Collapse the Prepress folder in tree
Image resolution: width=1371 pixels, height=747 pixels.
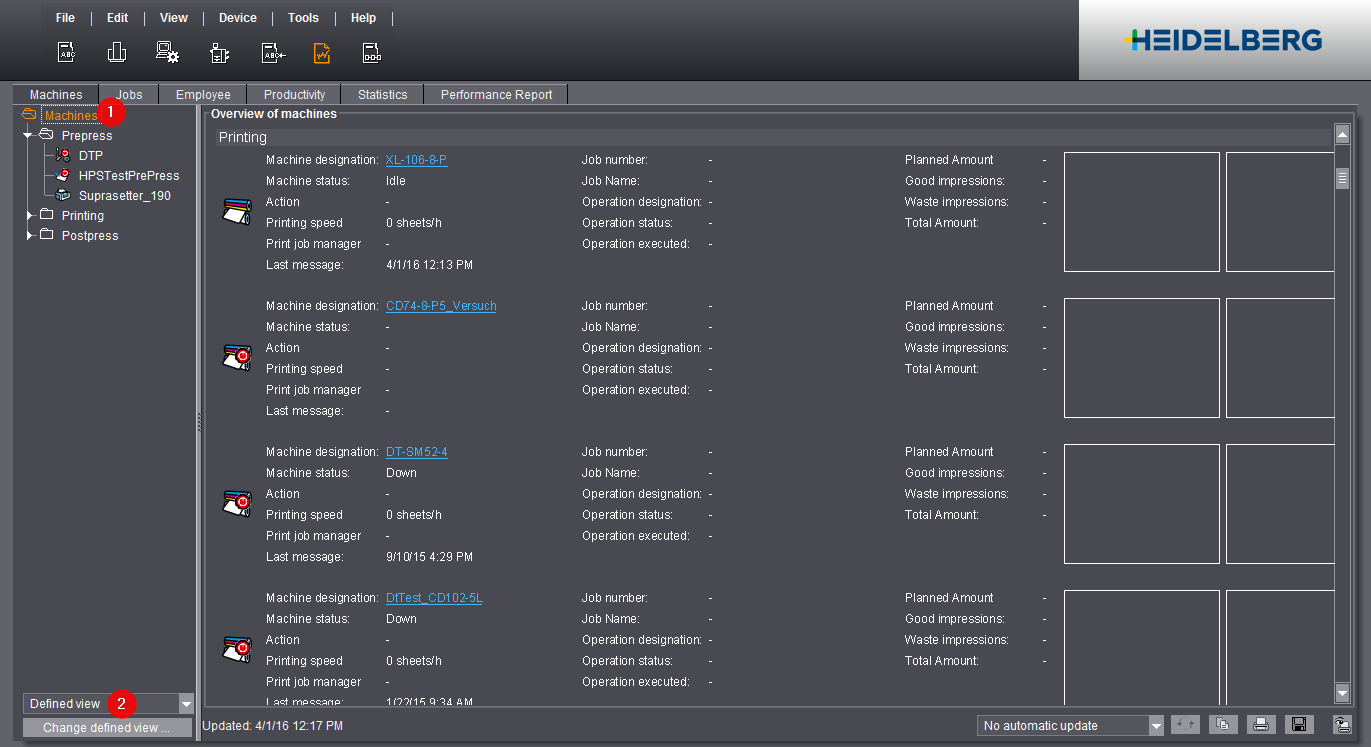pyautogui.click(x=29, y=136)
